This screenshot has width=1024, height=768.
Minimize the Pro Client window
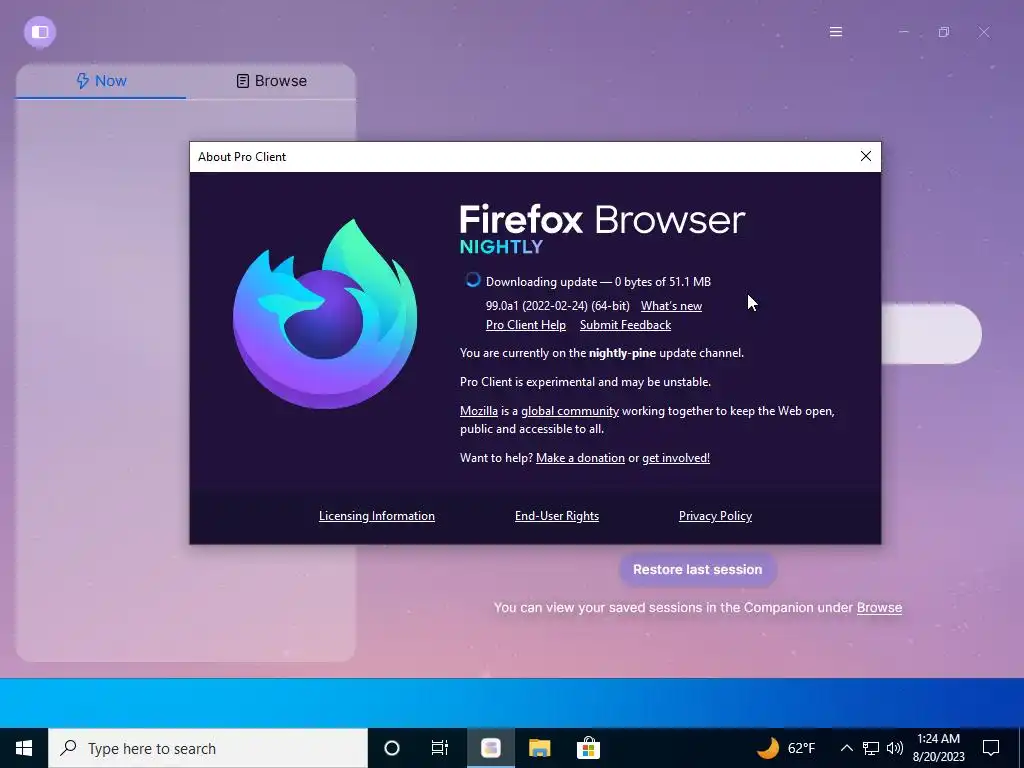(x=904, y=32)
